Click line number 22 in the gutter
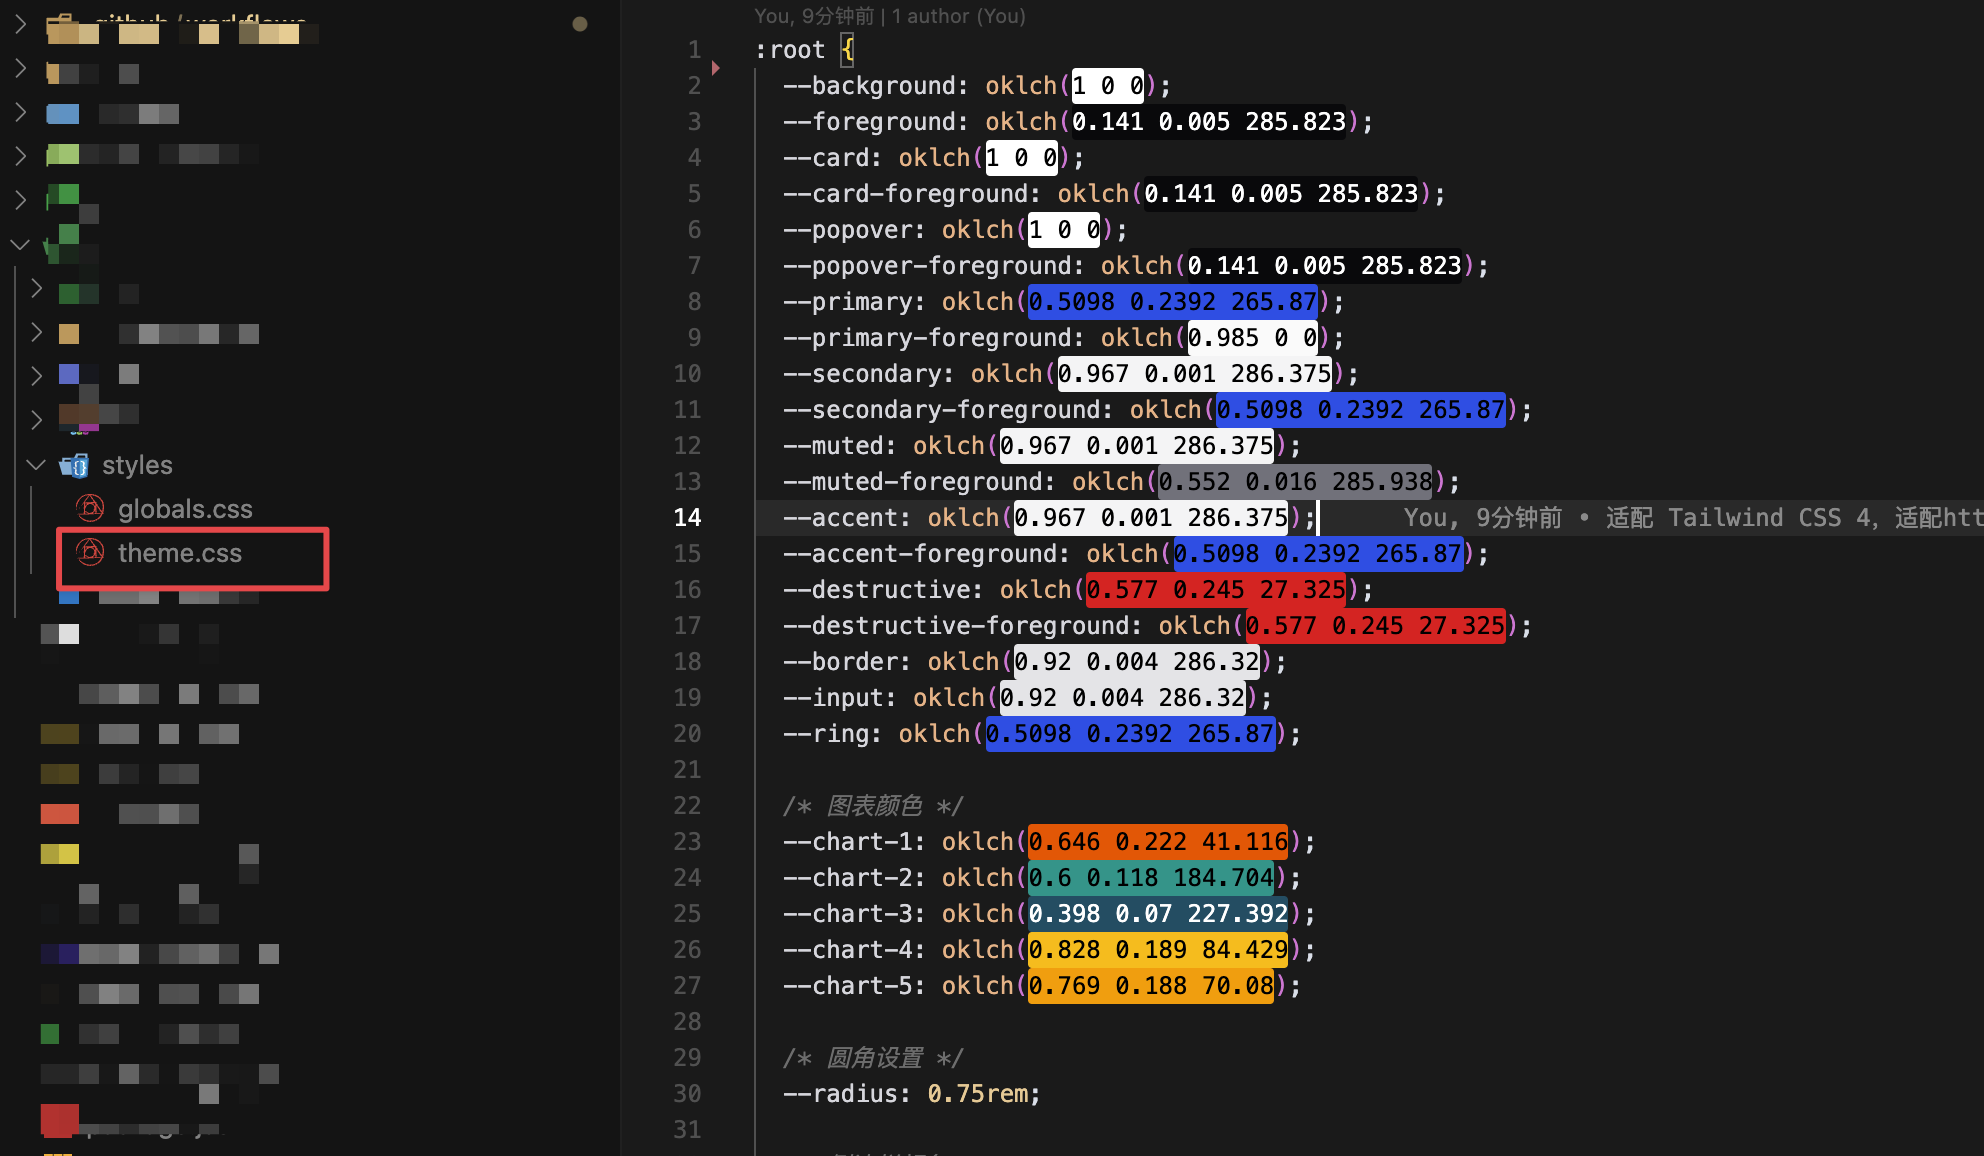This screenshot has height=1156, width=1984. (687, 806)
